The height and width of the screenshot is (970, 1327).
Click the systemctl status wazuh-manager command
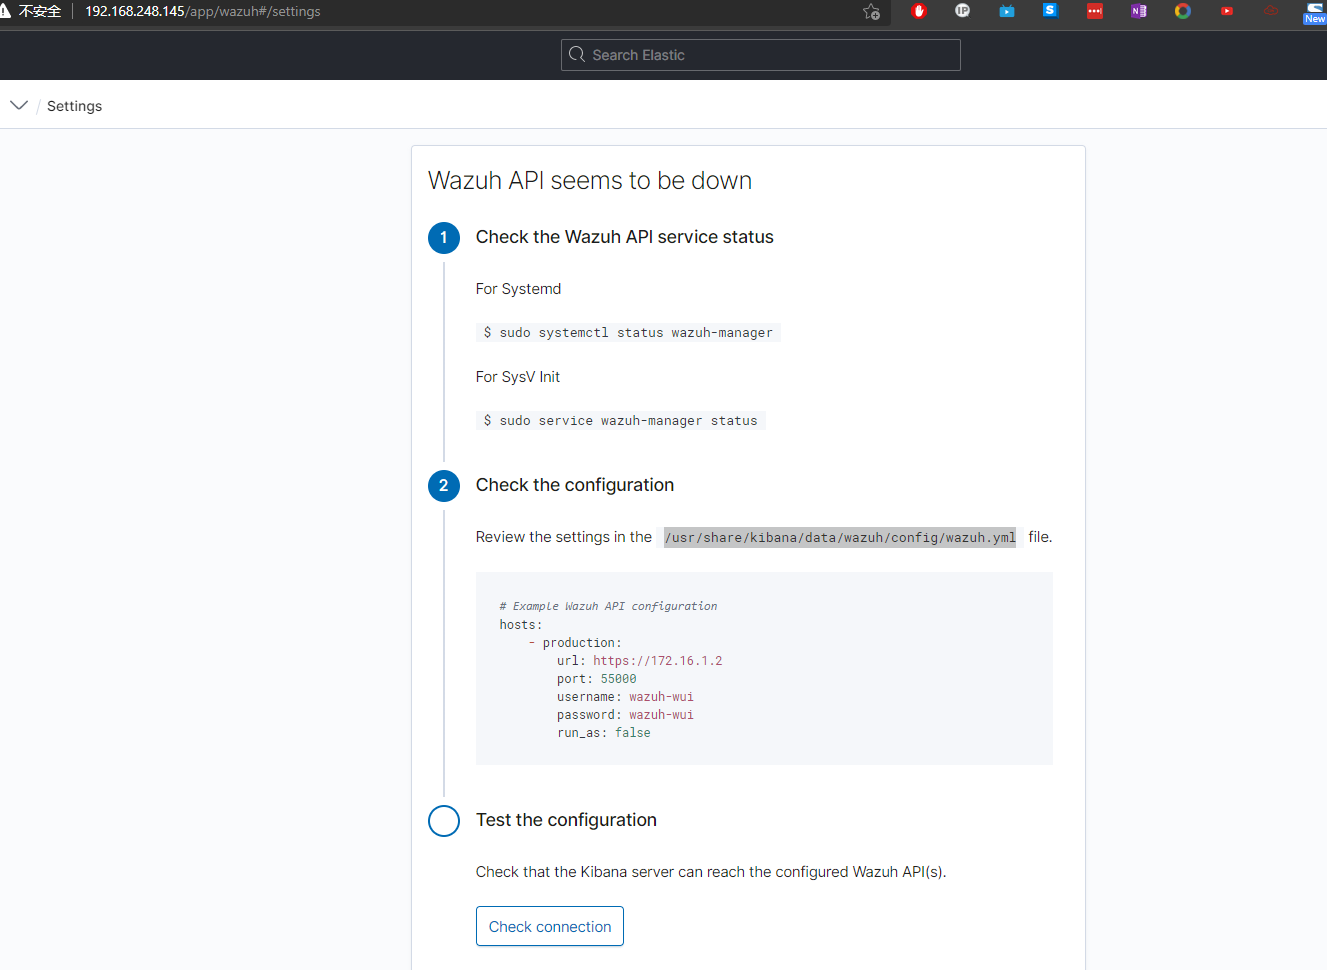(x=628, y=333)
